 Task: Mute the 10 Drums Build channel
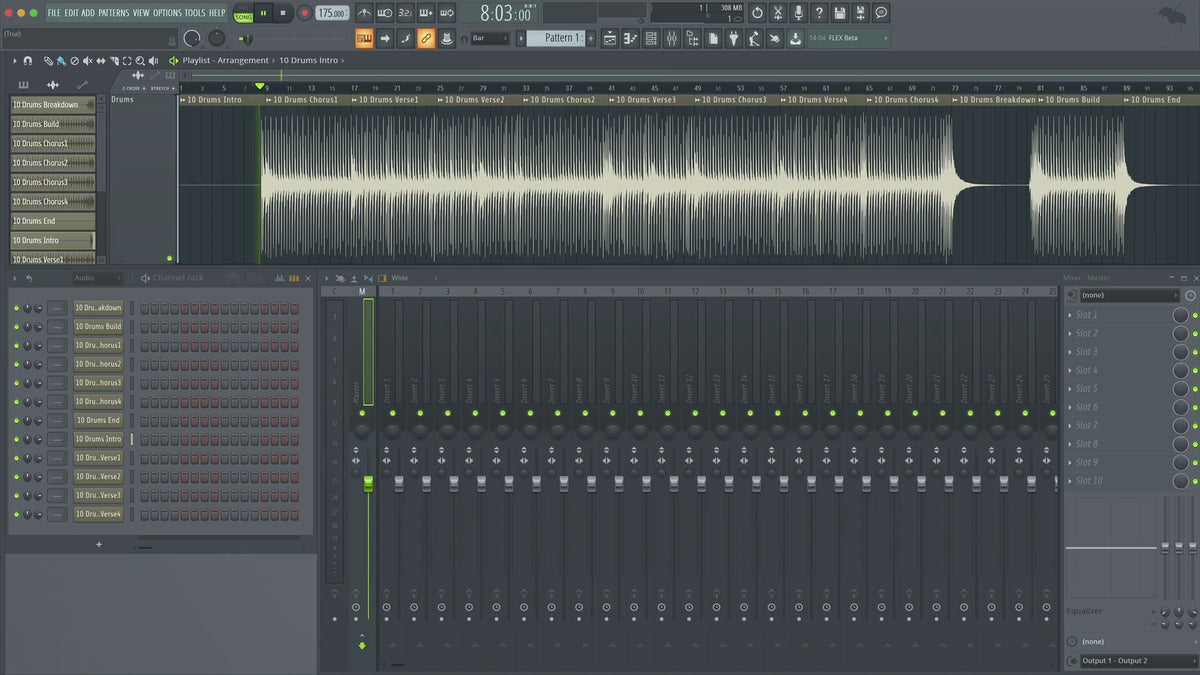point(16,327)
